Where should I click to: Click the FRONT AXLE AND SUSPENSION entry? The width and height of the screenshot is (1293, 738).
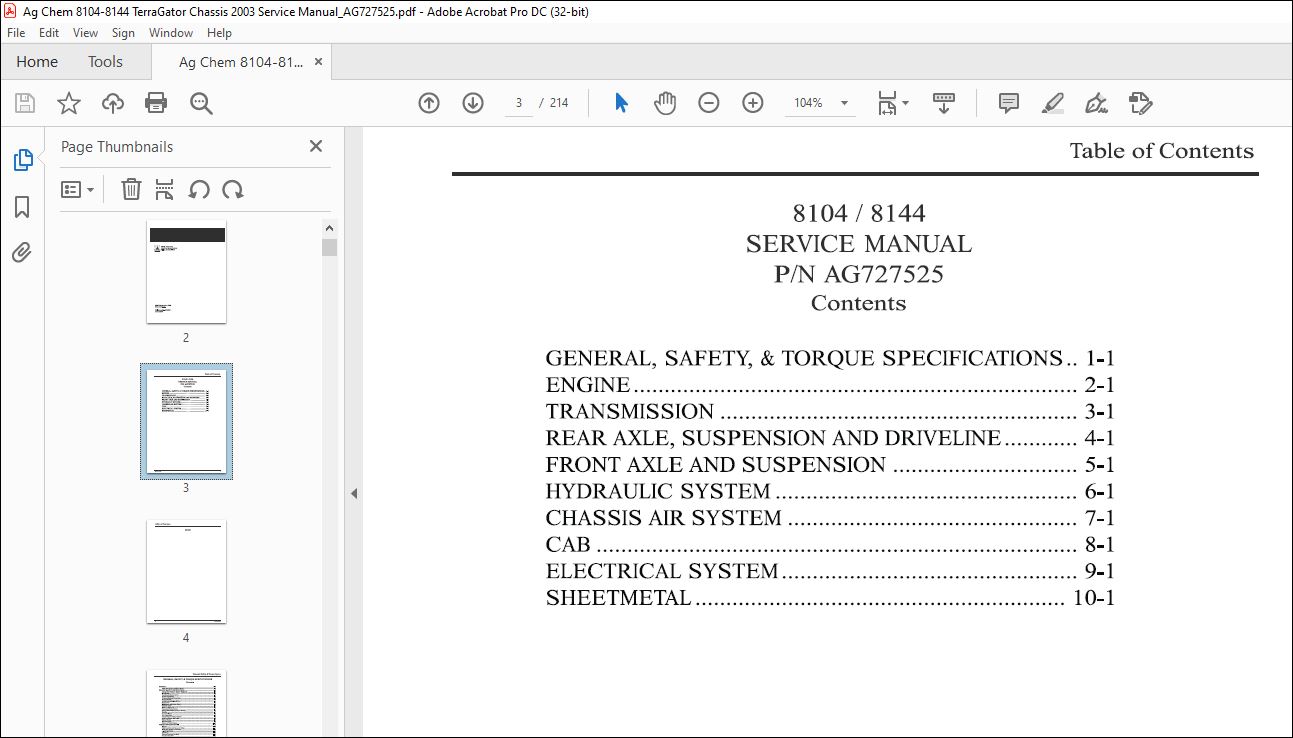830,465
